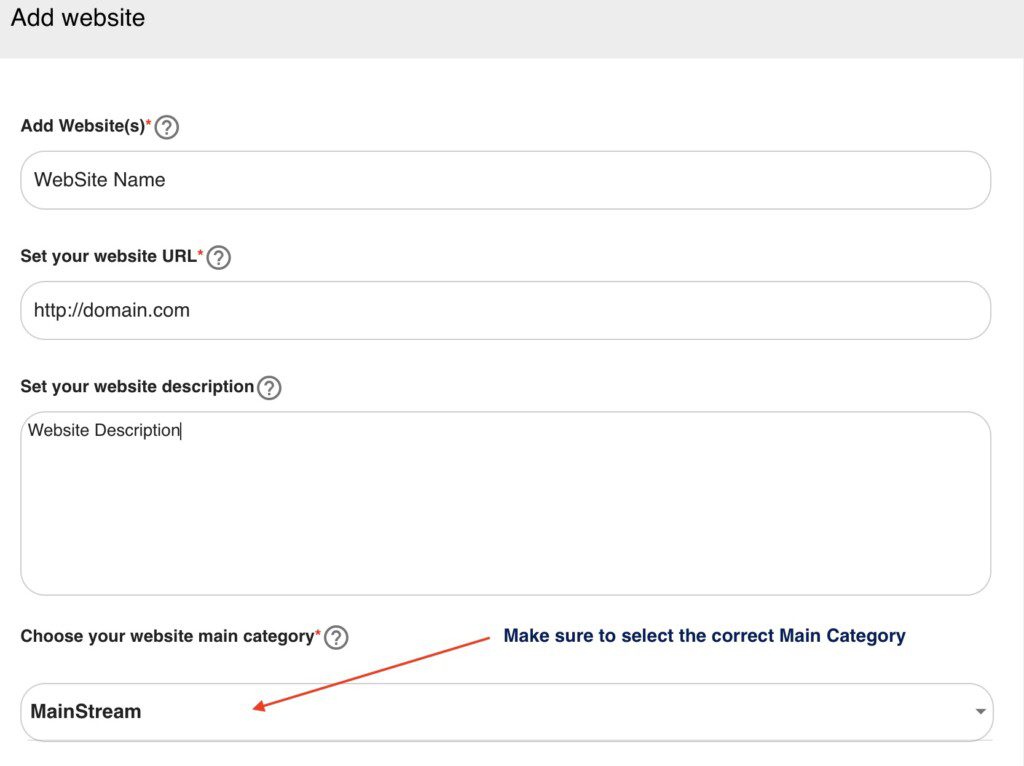
Task: Click red asterisk beside Add Website(s)
Action: coord(149,124)
